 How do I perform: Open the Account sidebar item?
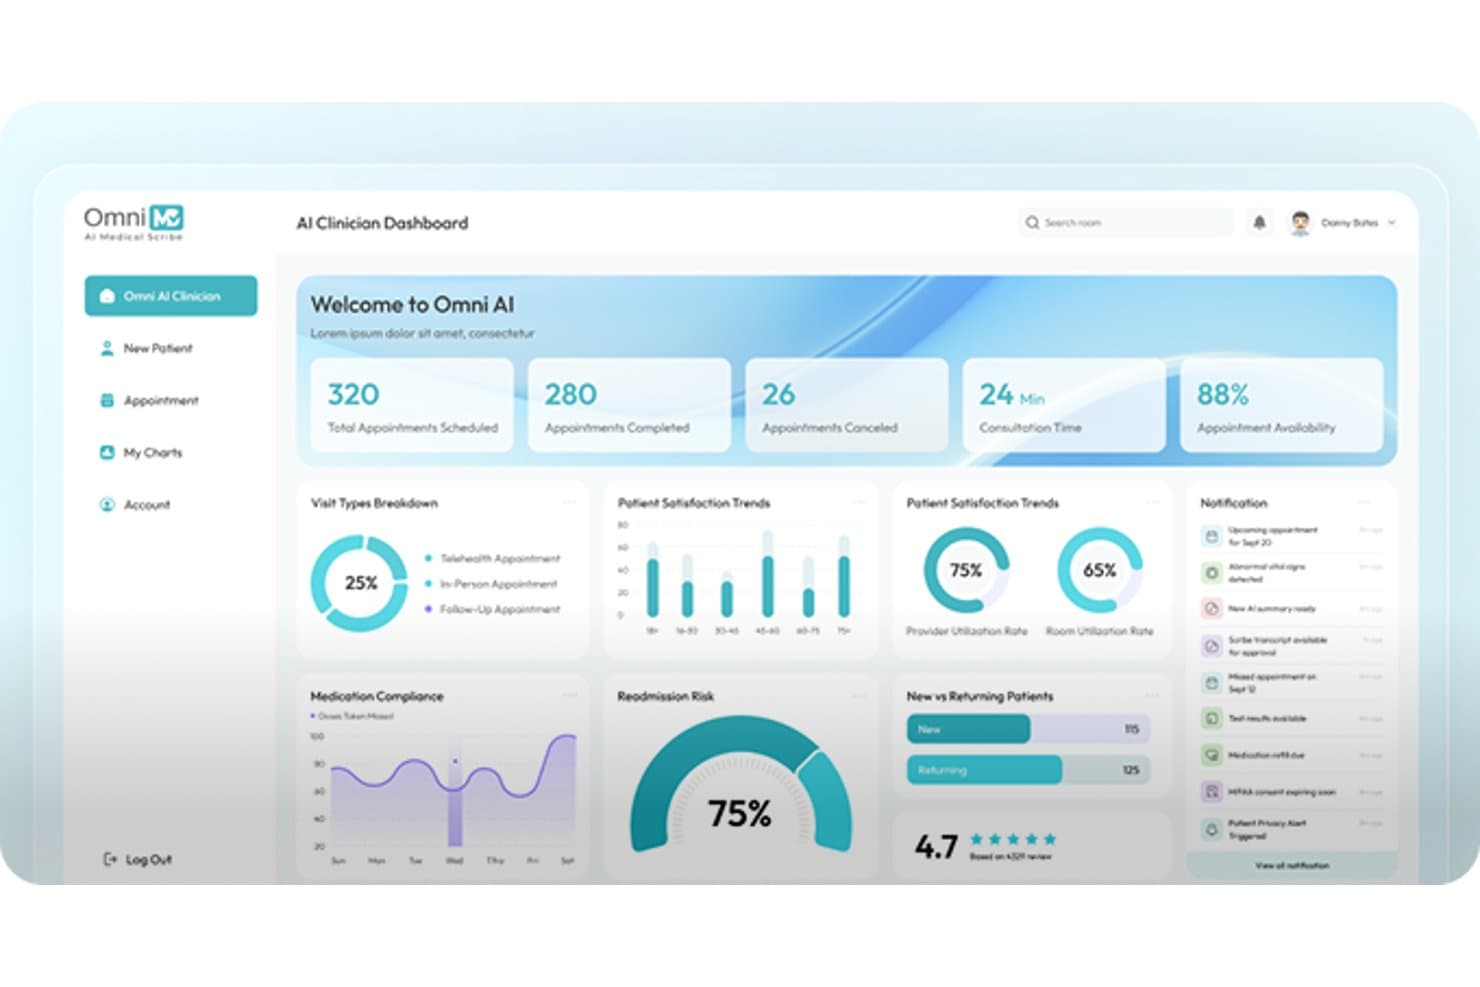point(135,504)
